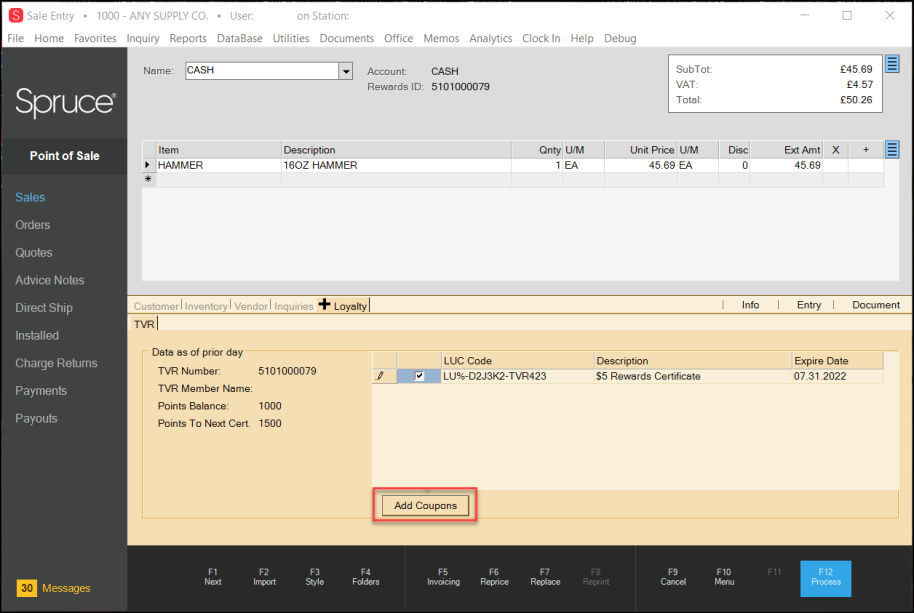914x613 pixels.
Task: Open Quotes in the sidebar
Action: [34, 253]
